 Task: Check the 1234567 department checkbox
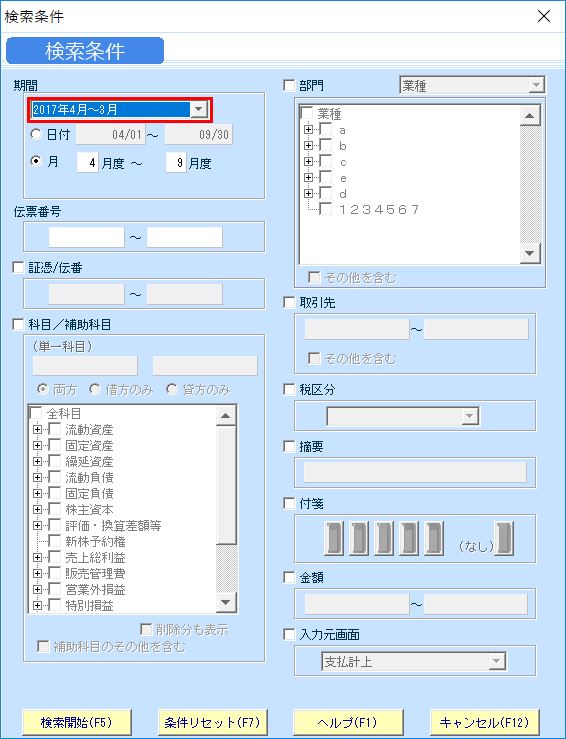pyautogui.click(x=326, y=209)
